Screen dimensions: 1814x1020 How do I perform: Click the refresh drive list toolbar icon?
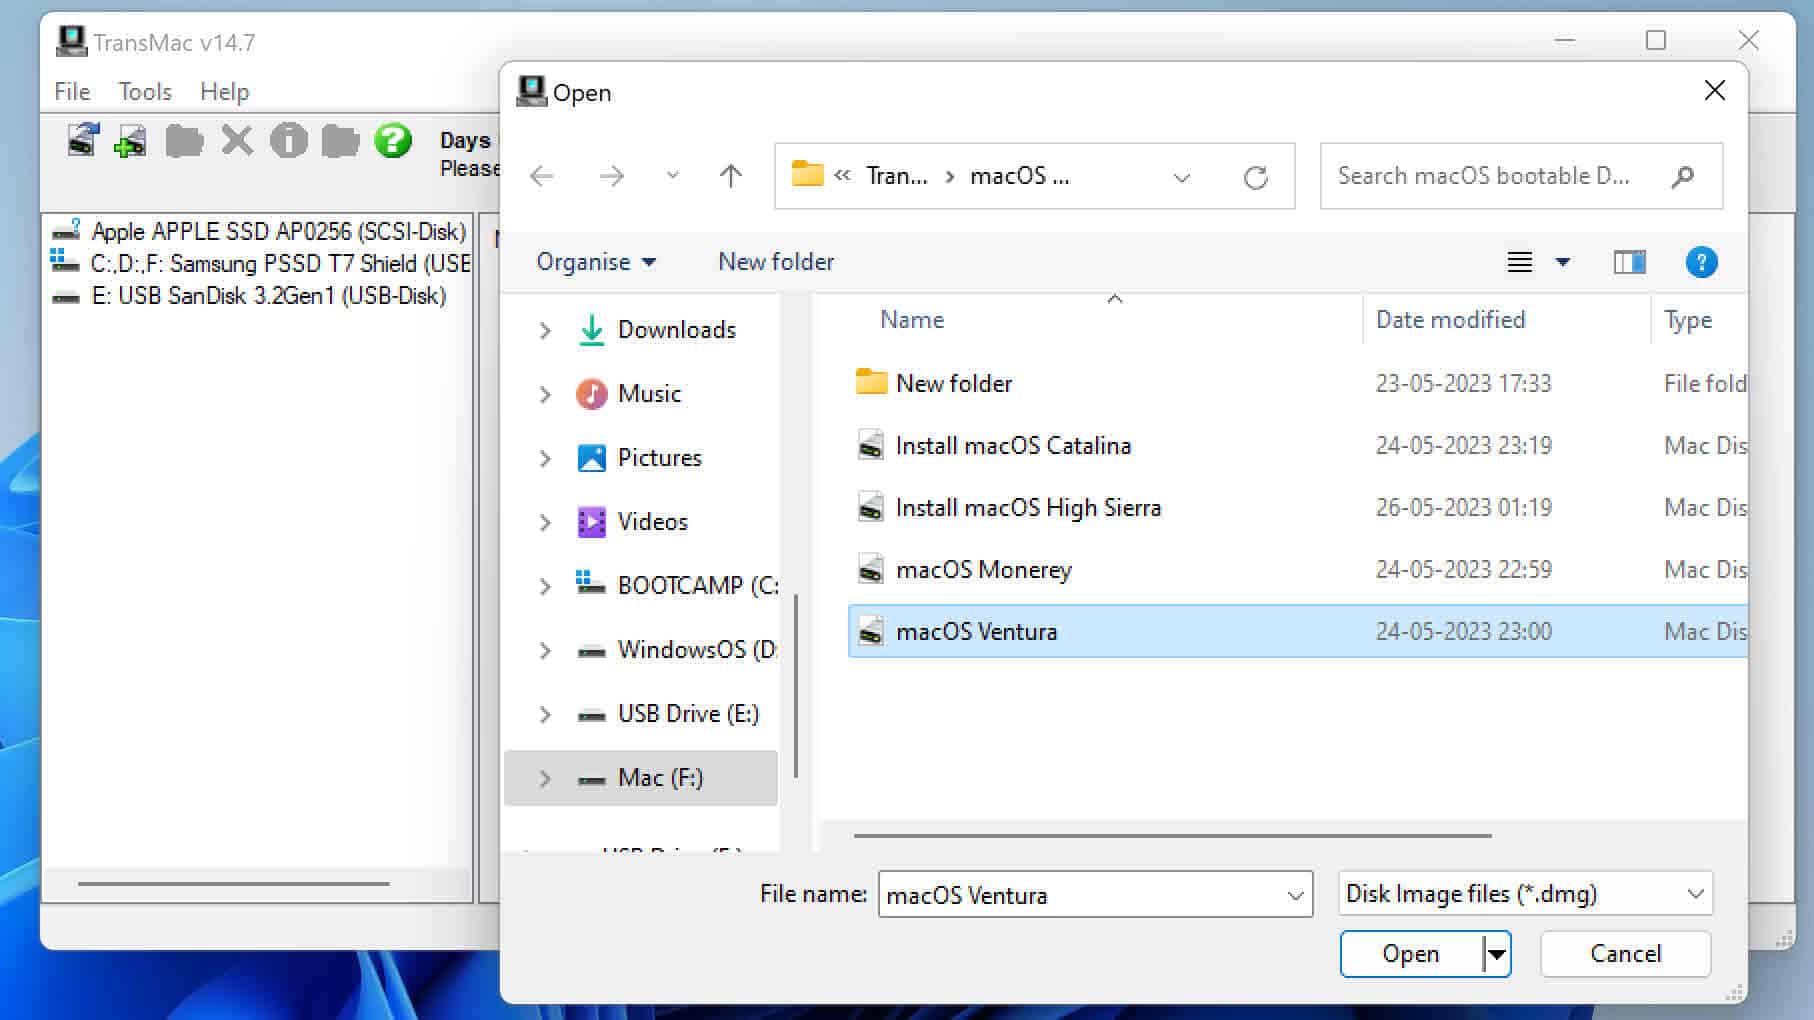pos(83,140)
